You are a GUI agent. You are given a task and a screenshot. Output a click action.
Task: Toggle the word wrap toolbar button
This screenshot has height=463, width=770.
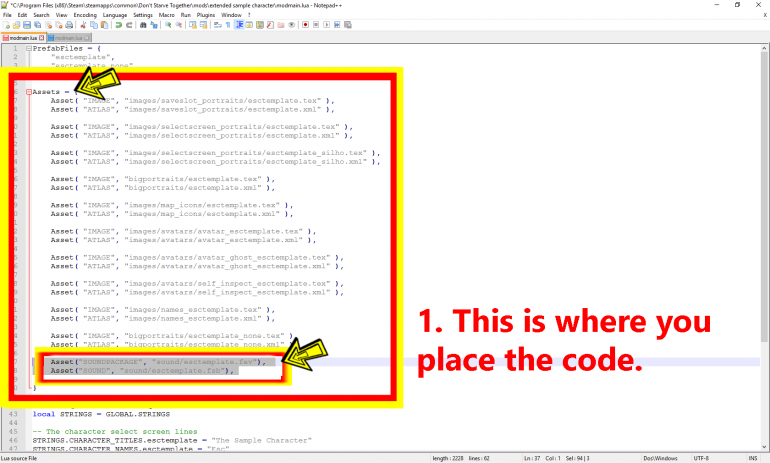click(218, 25)
